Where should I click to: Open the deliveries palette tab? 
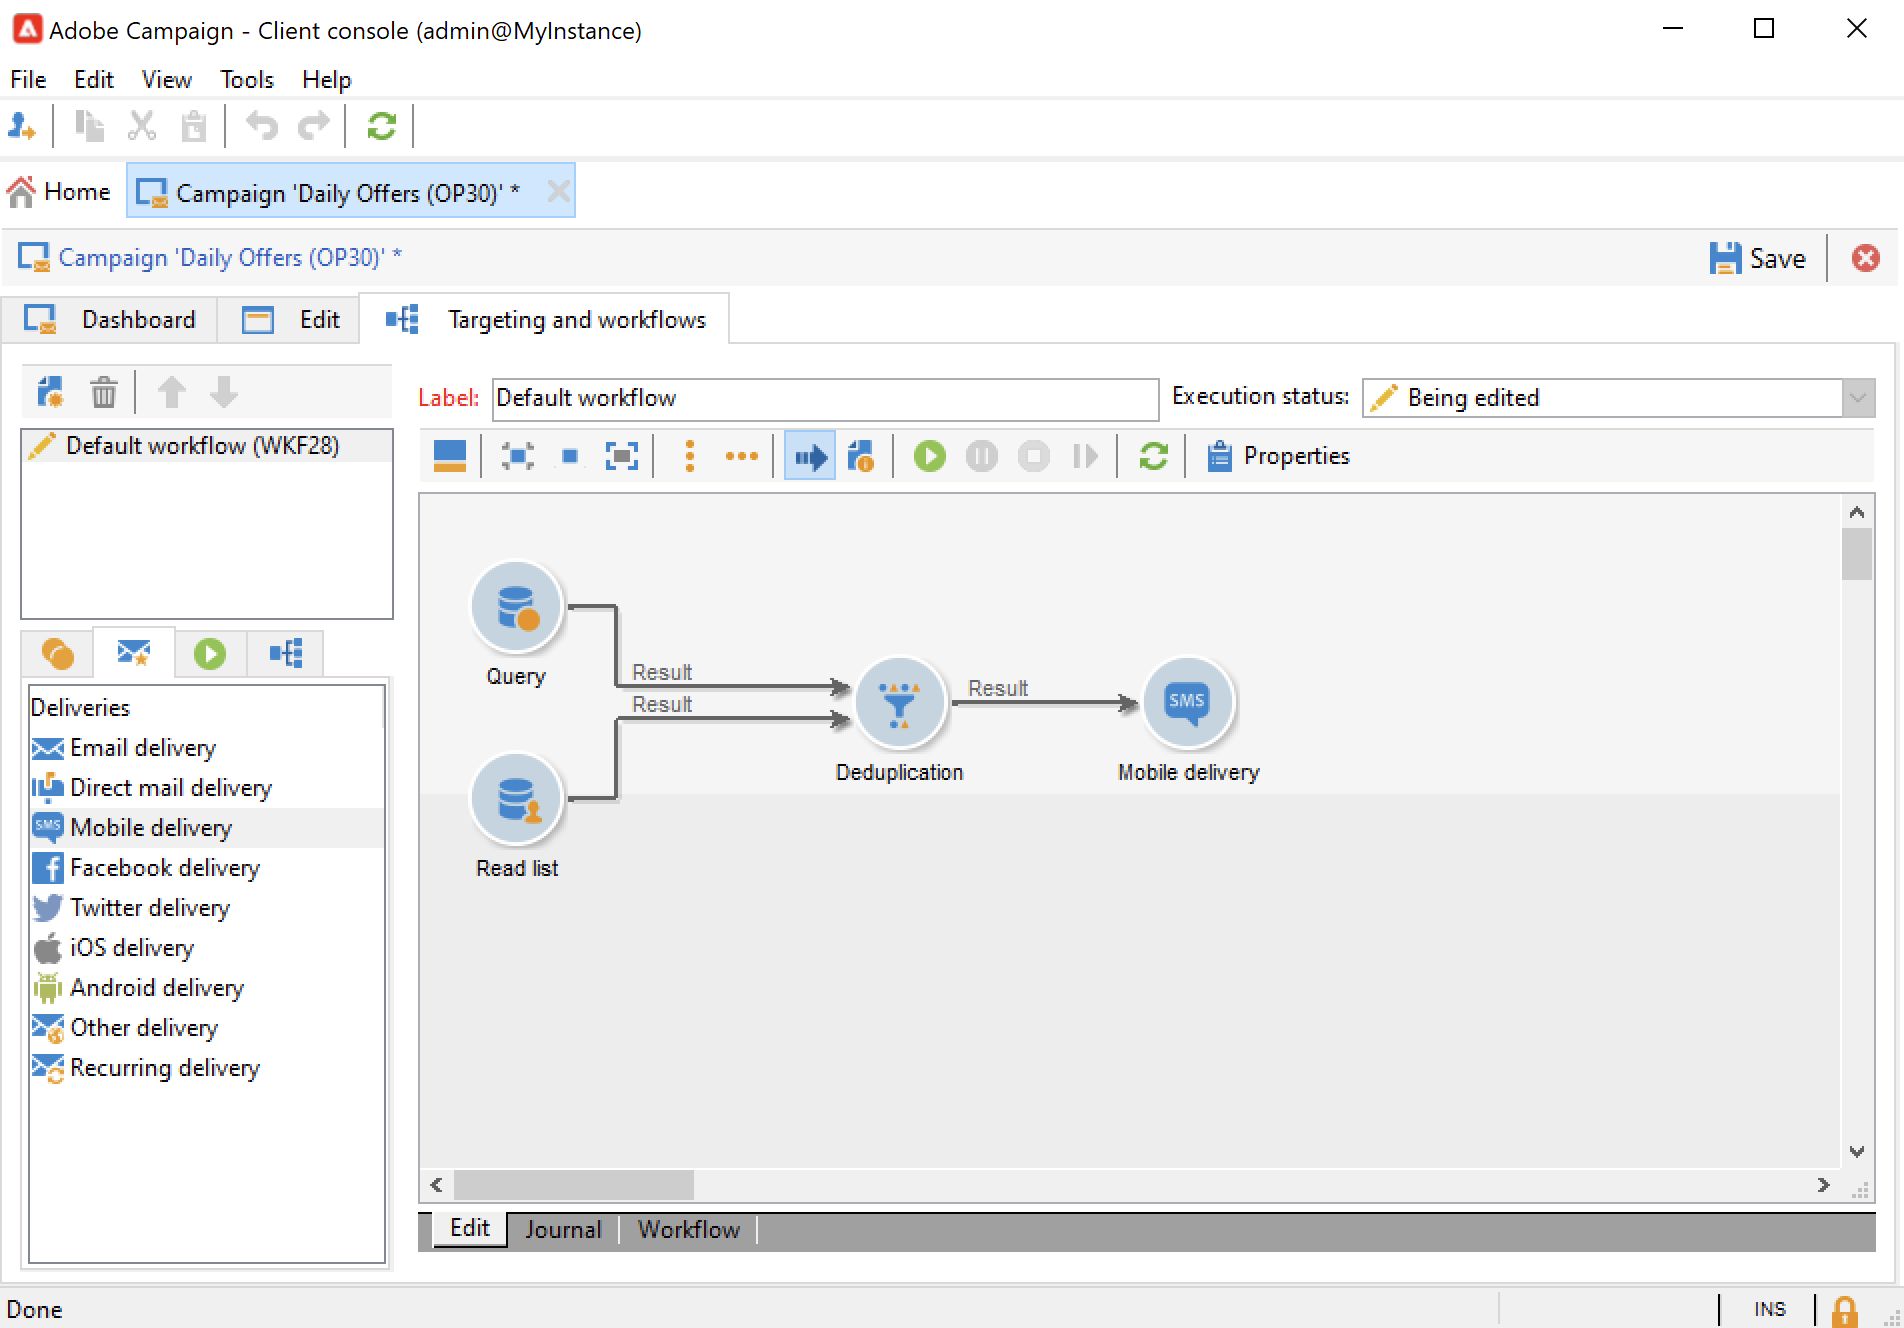click(134, 654)
